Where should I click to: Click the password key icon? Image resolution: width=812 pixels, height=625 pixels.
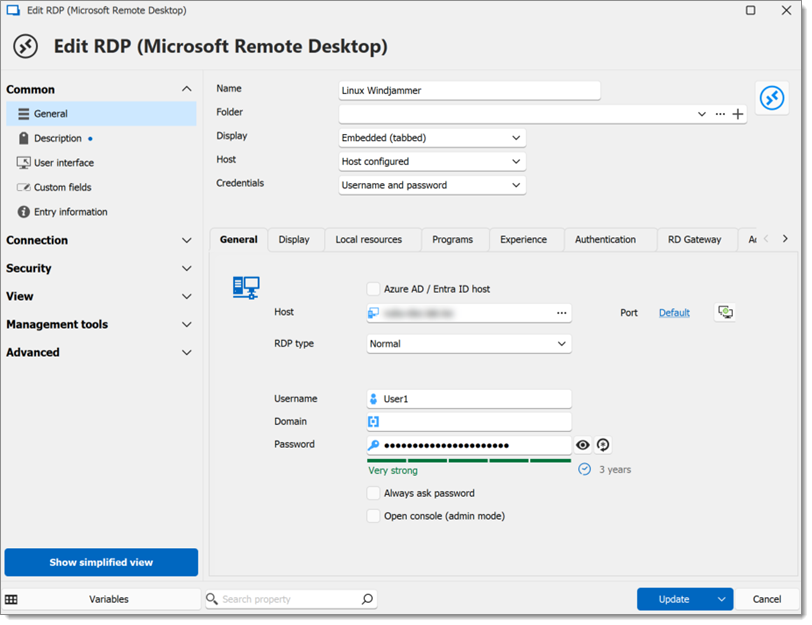(373, 445)
